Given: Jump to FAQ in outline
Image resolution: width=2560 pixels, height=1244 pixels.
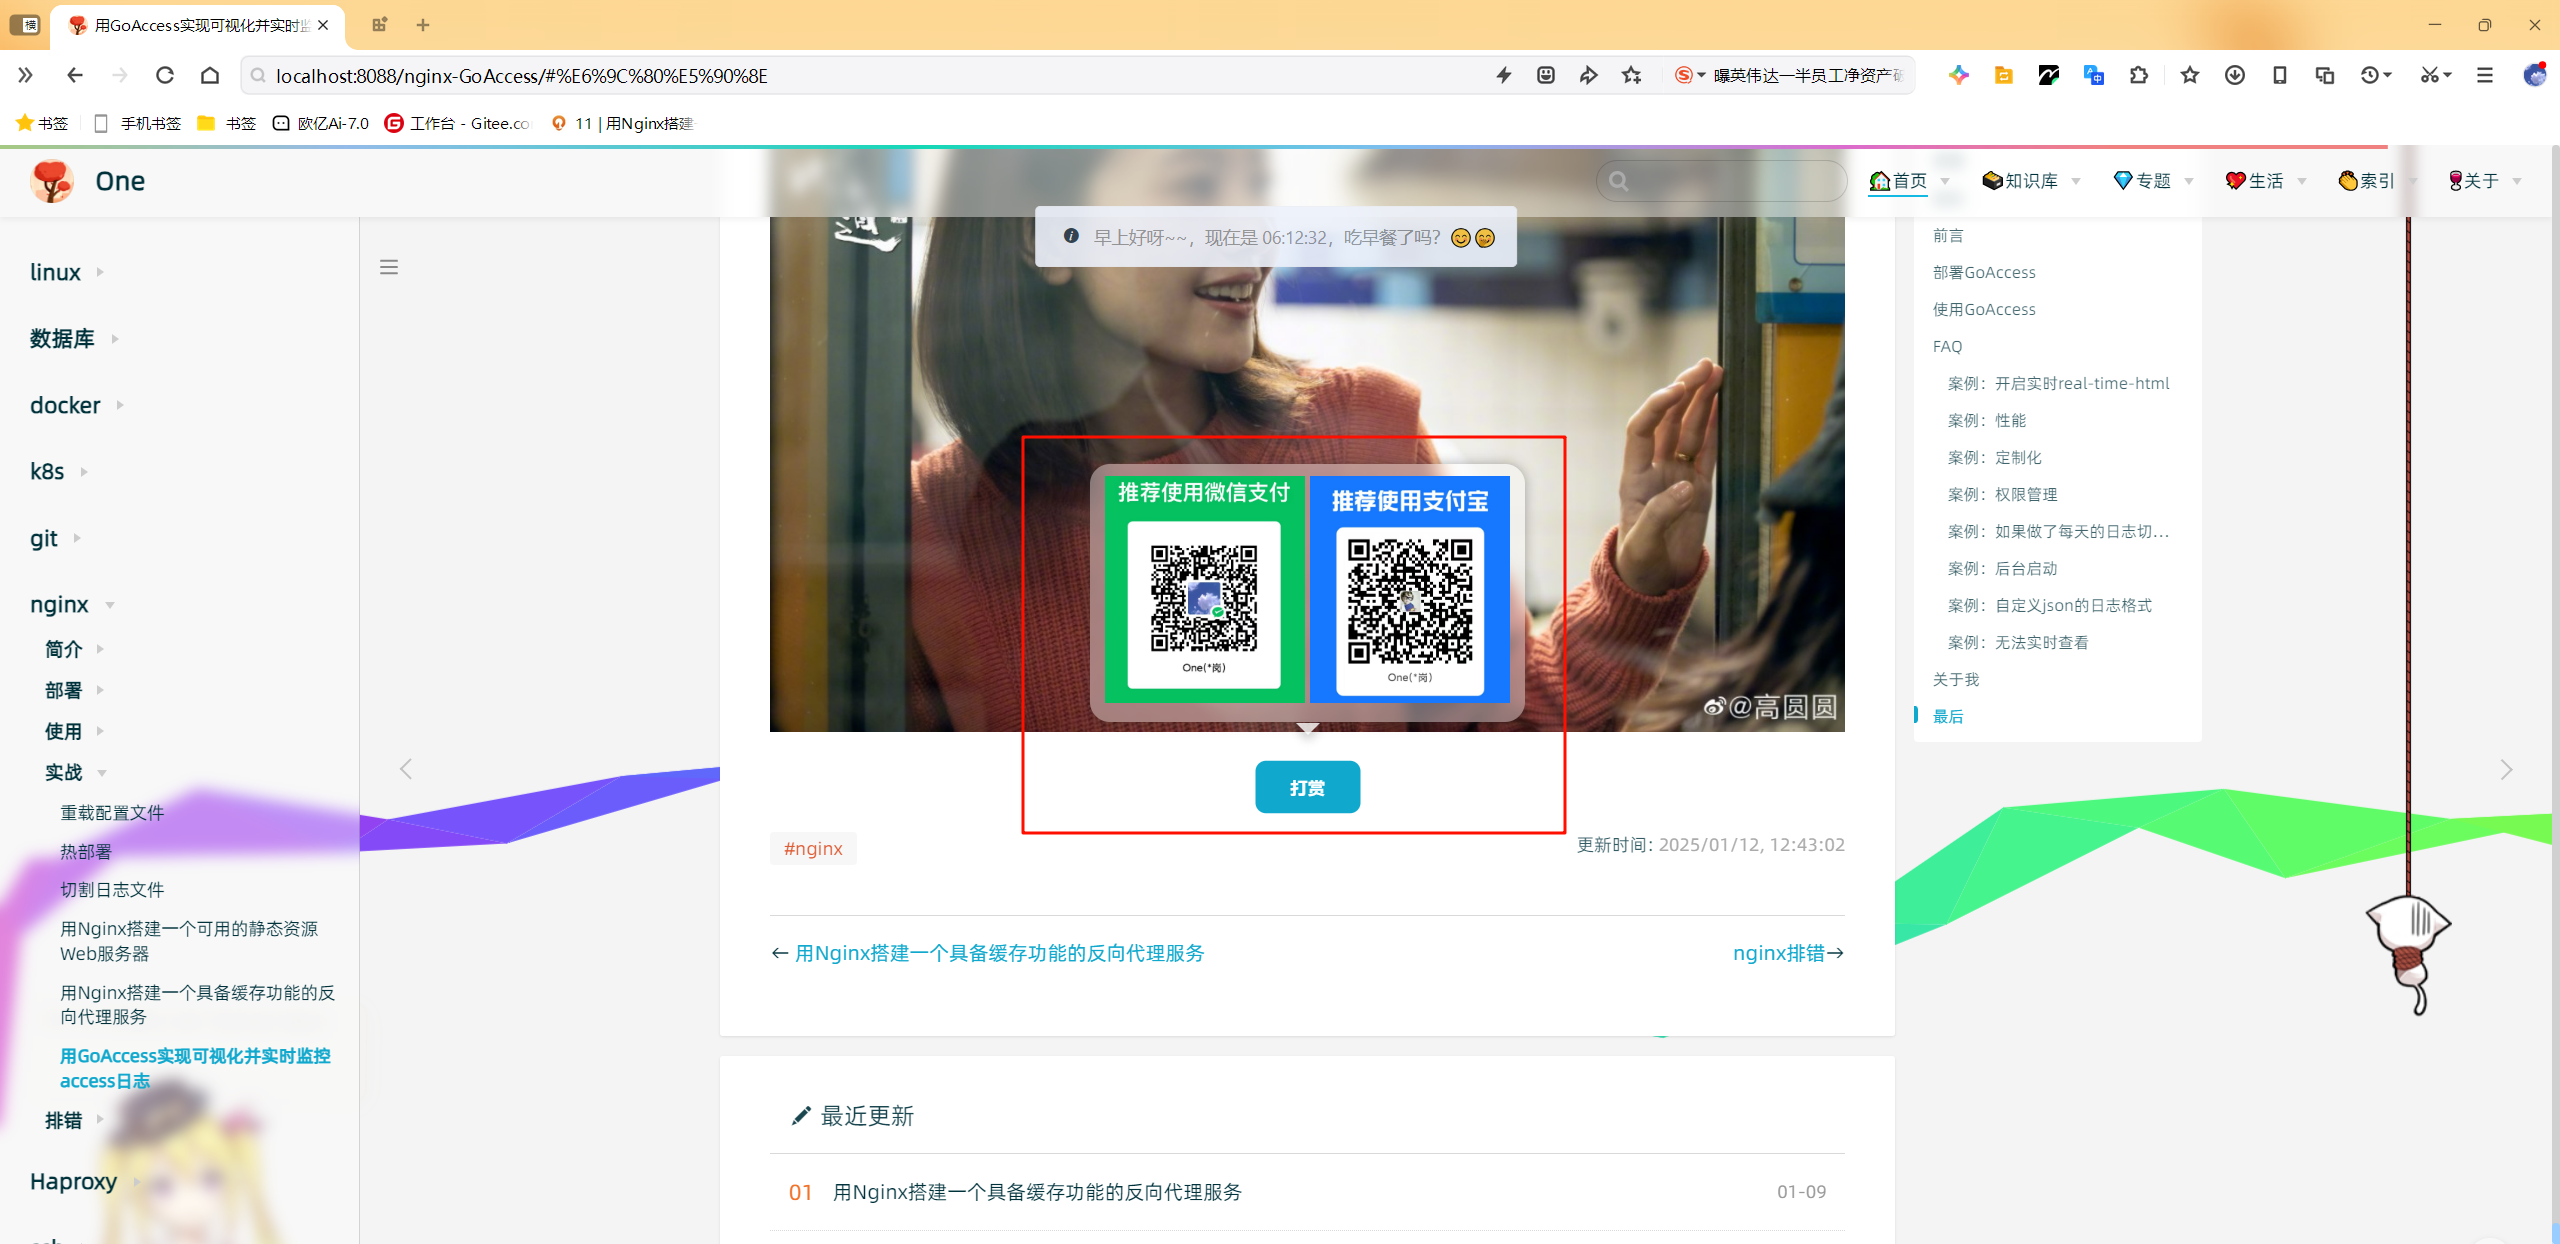Looking at the screenshot, I should pos(1947,346).
